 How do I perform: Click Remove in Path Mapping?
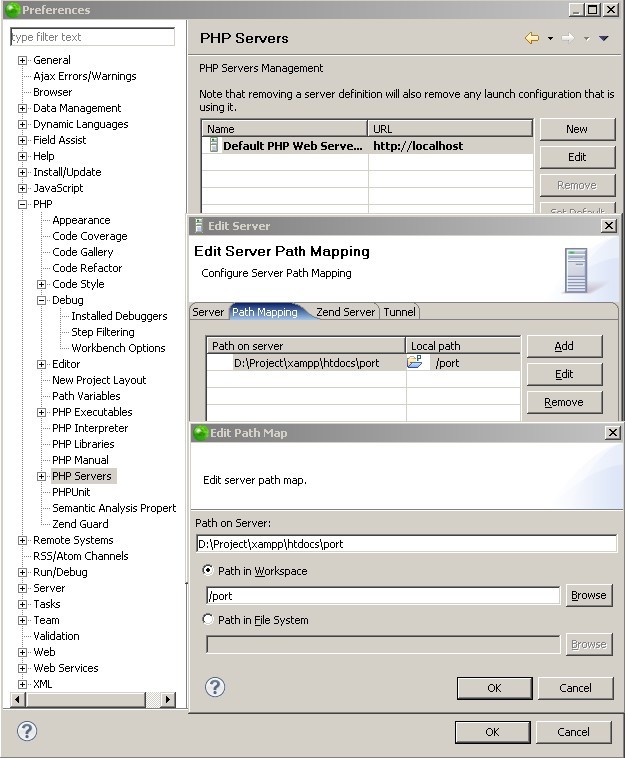coord(564,402)
